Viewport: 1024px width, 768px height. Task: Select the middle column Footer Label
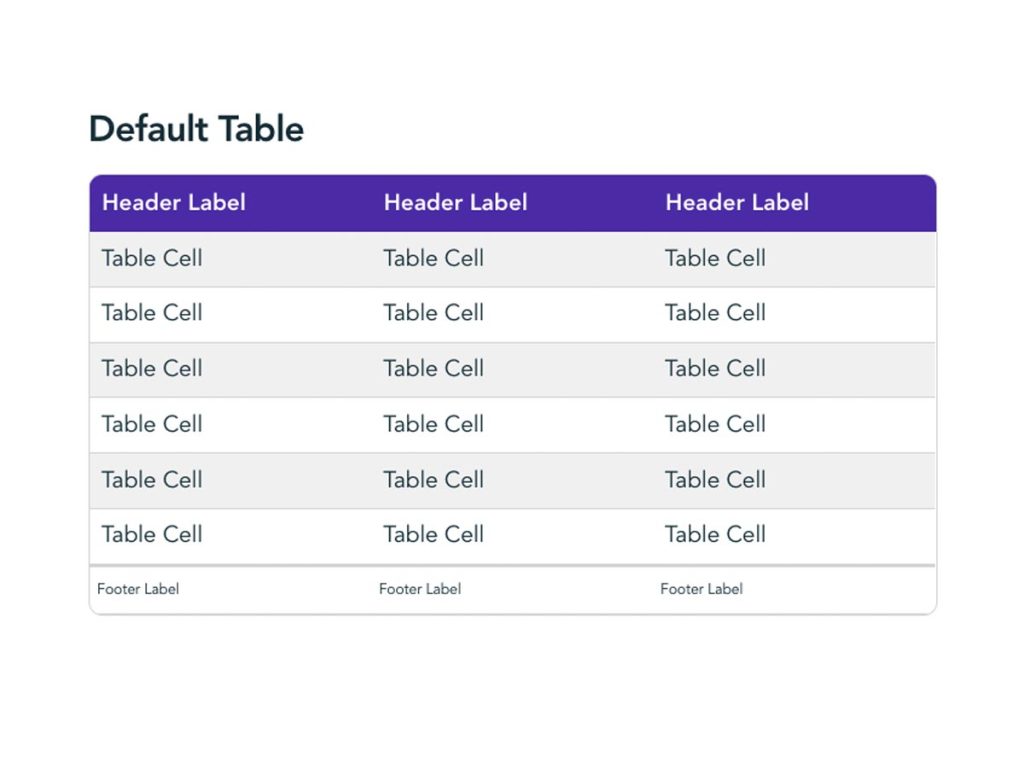coord(420,589)
